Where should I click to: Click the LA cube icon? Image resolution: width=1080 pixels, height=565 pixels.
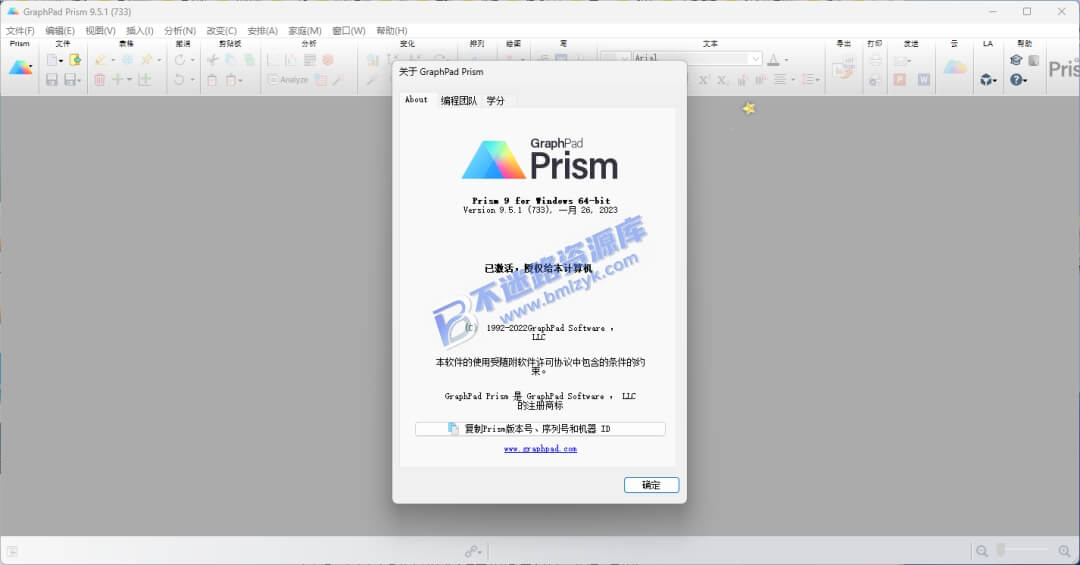985,80
